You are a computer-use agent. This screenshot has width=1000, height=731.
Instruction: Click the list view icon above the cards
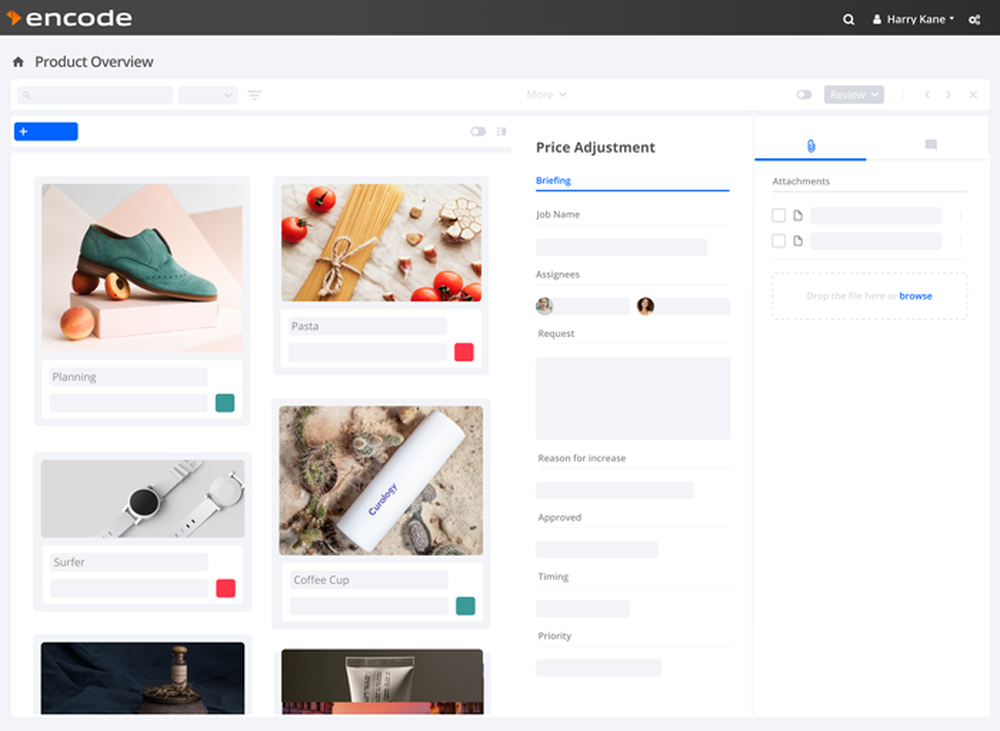(x=503, y=131)
